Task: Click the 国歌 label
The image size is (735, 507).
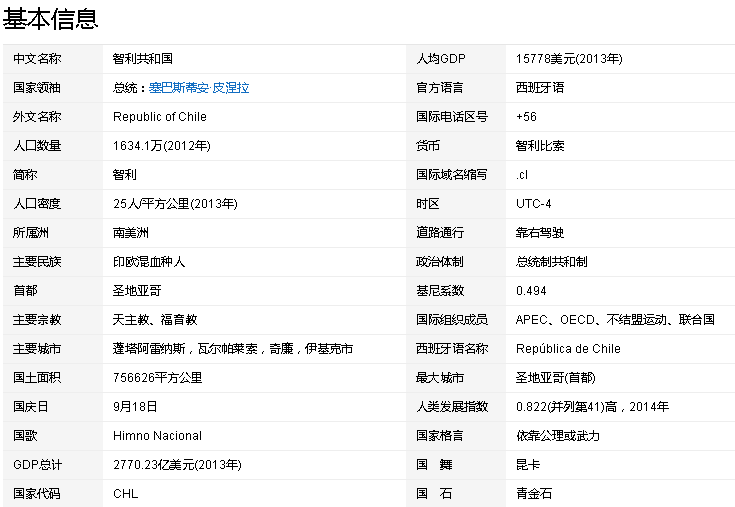Action: point(25,436)
